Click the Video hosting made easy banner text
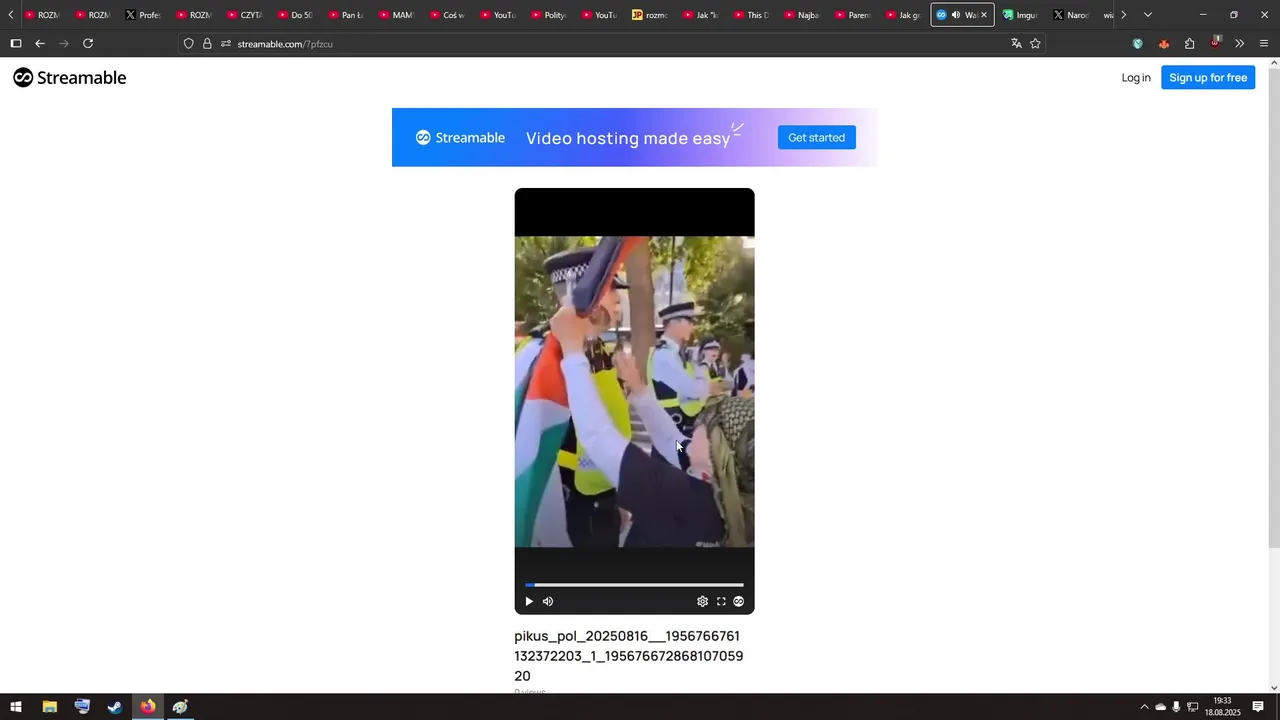 628,138
